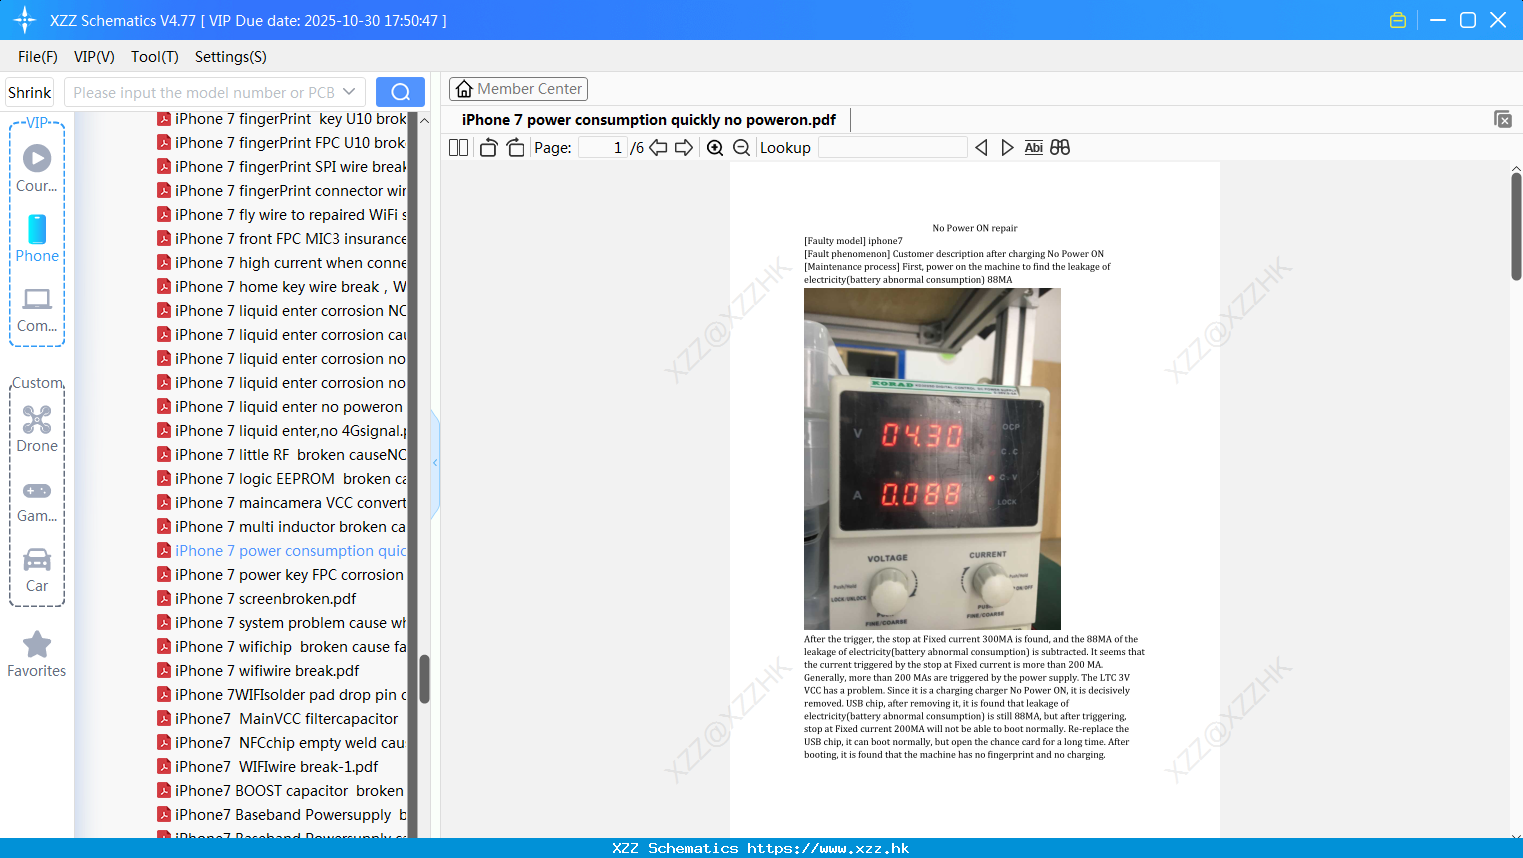Image resolution: width=1523 pixels, height=858 pixels.
Task: Select the Computer category
Action: [x=37, y=309]
